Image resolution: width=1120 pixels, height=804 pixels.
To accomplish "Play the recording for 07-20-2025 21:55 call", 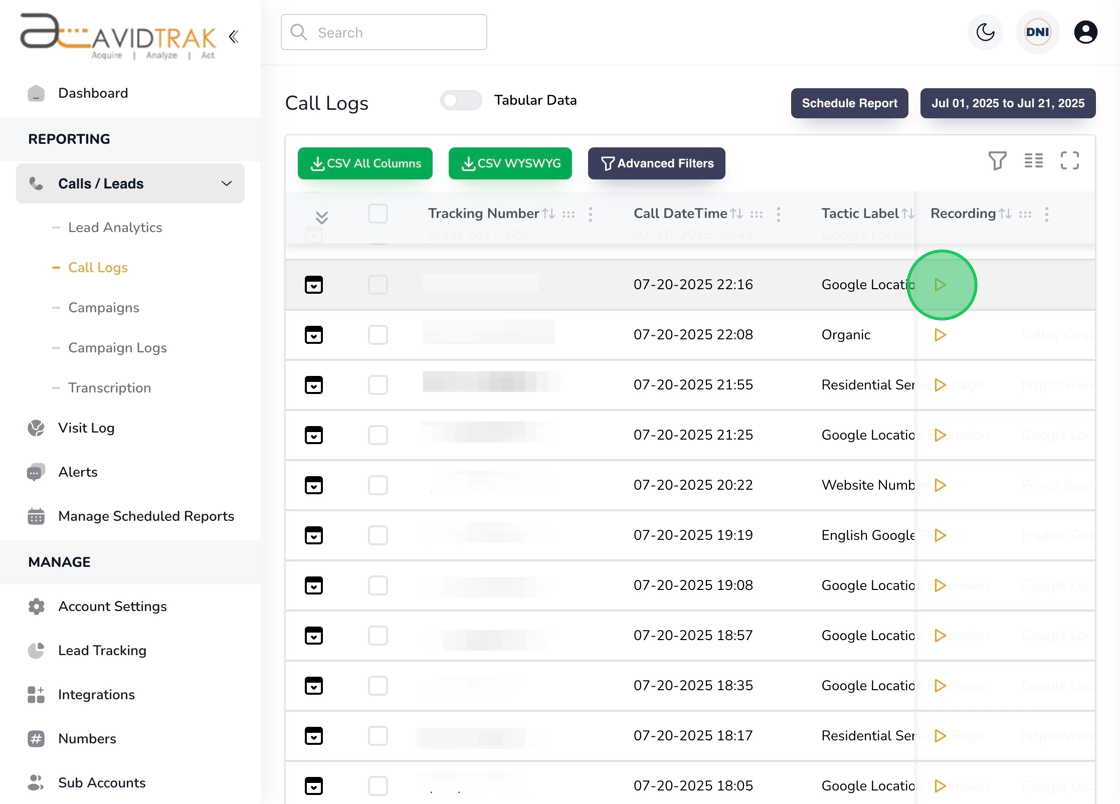I will 940,385.
